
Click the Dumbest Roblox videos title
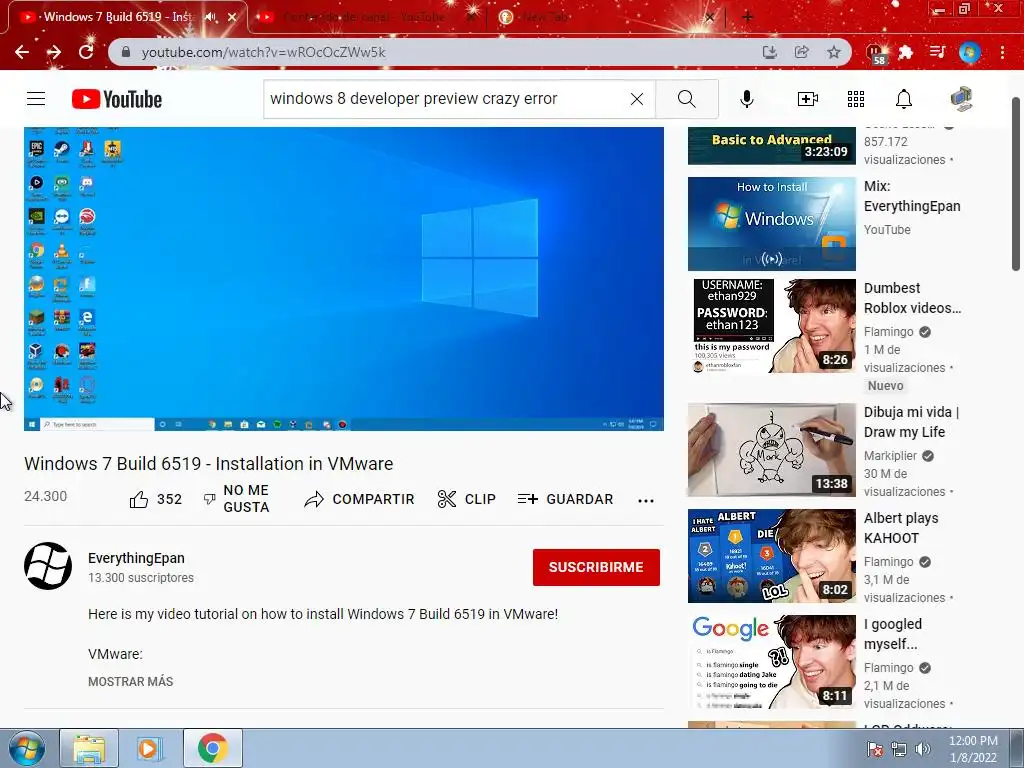[912, 298]
